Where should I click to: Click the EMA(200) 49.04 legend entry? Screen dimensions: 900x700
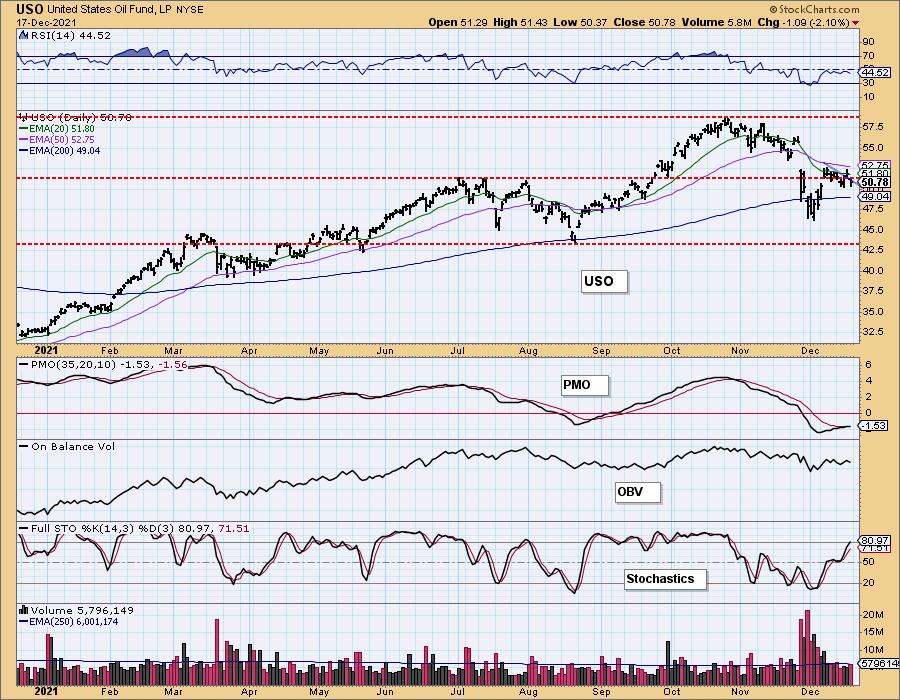point(60,150)
